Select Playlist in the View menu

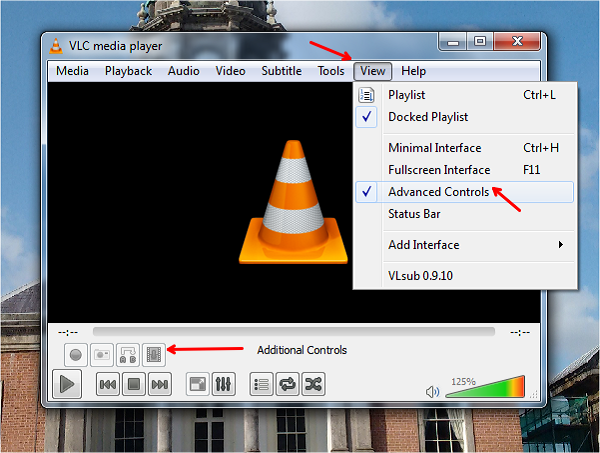tap(465, 95)
